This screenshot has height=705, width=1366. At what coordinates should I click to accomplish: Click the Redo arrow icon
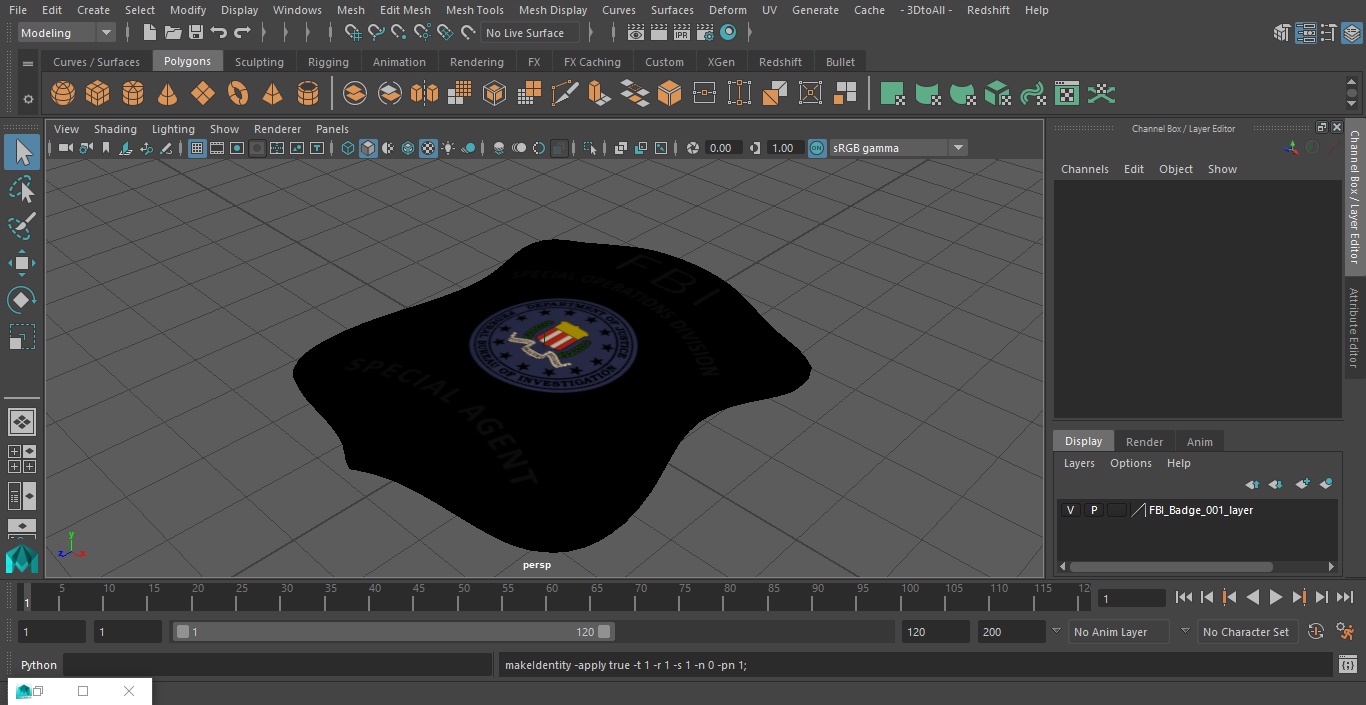(242, 33)
